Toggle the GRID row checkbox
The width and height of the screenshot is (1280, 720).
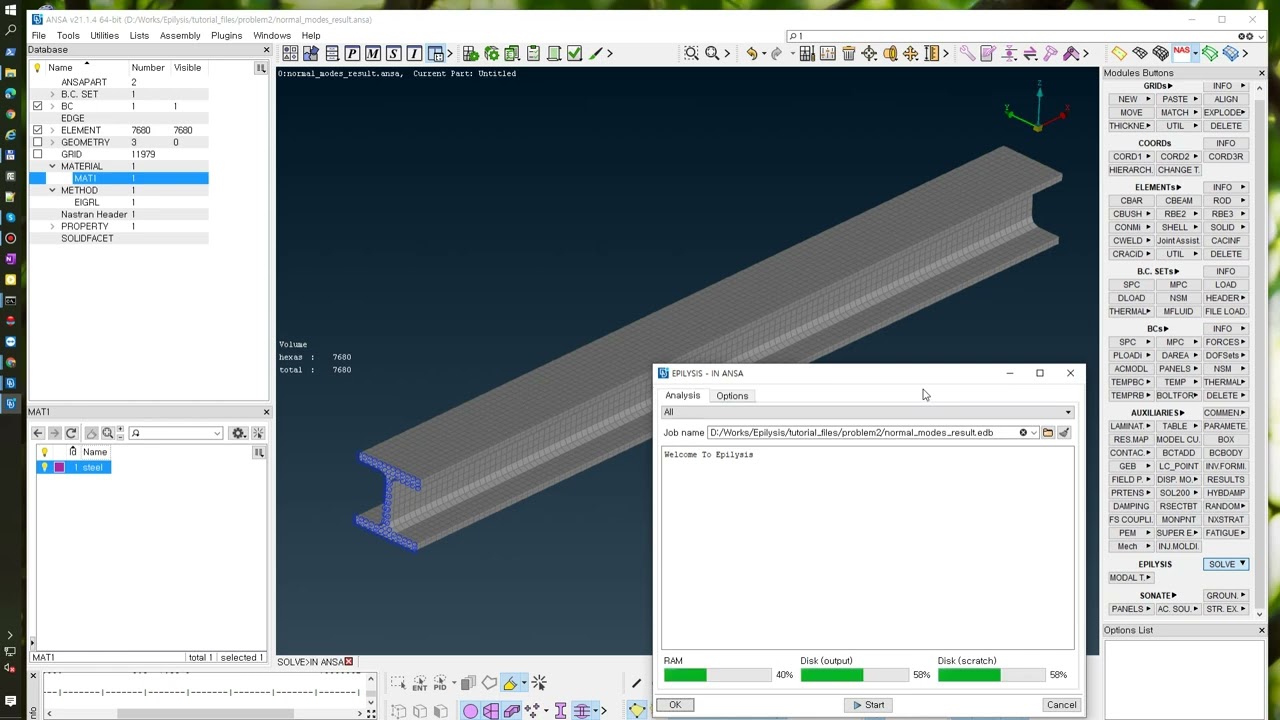(38, 154)
